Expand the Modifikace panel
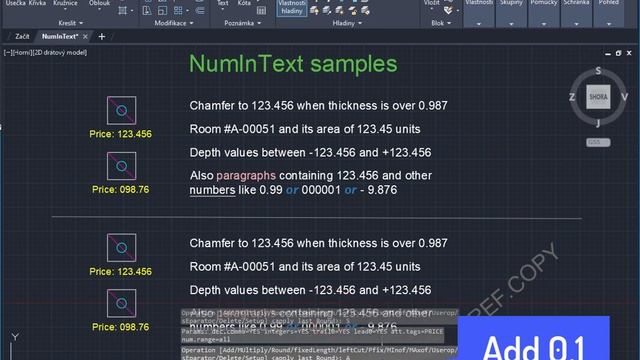Screen dimensions: 640x360 coord(174,23)
